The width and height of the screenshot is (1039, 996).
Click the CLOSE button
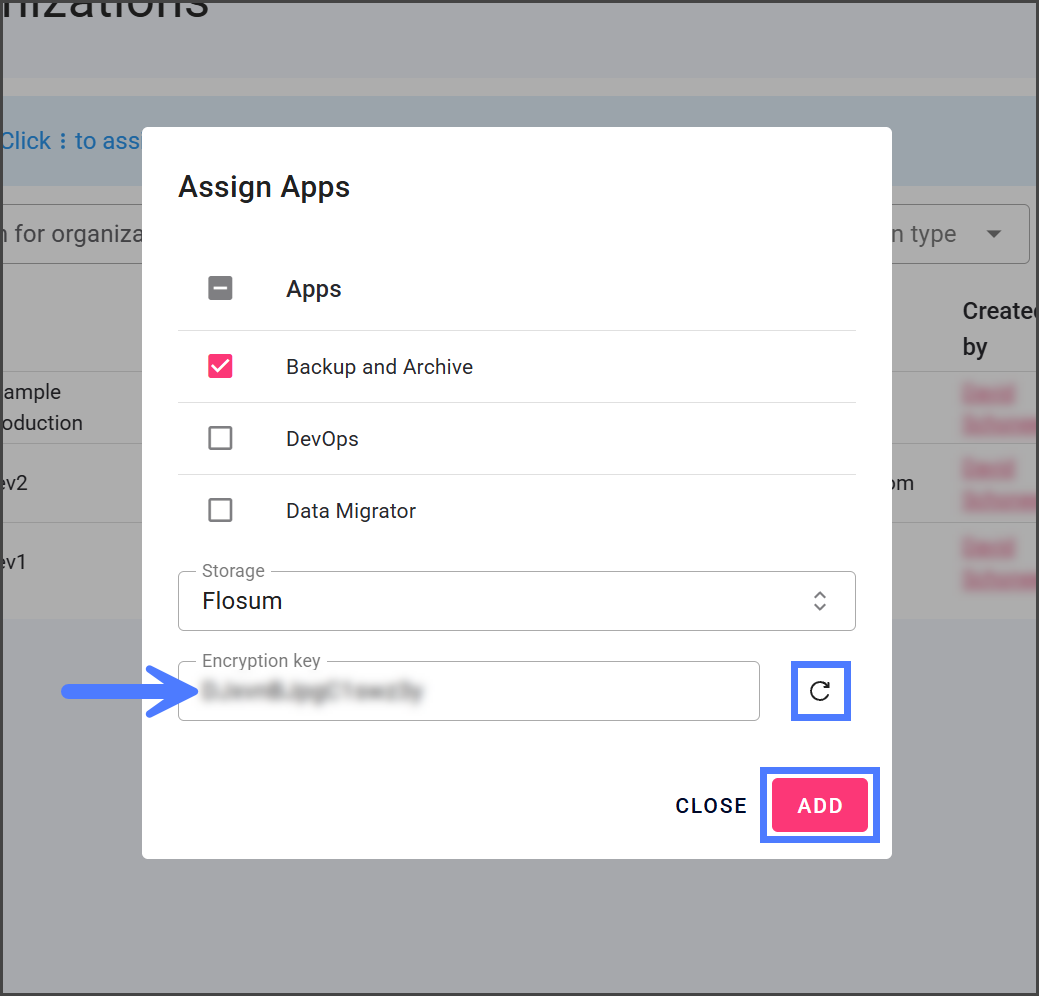point(711,806)
